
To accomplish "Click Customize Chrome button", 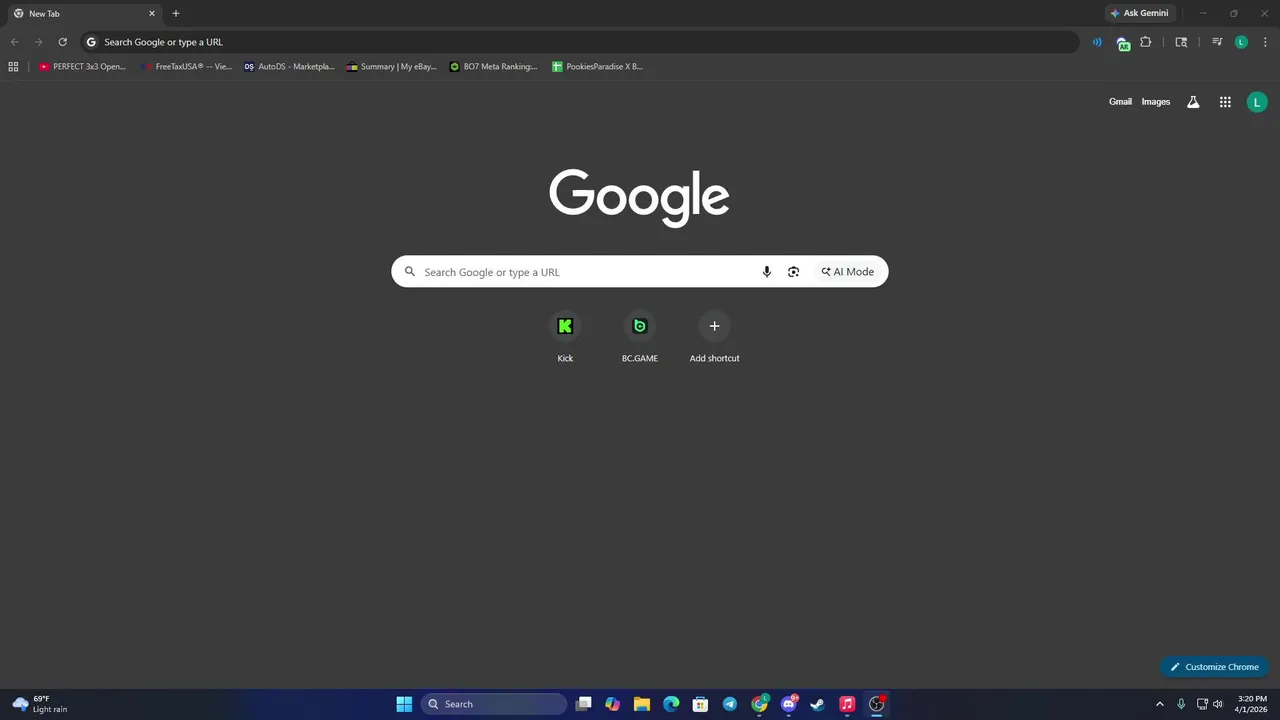I will (1215, 667).
